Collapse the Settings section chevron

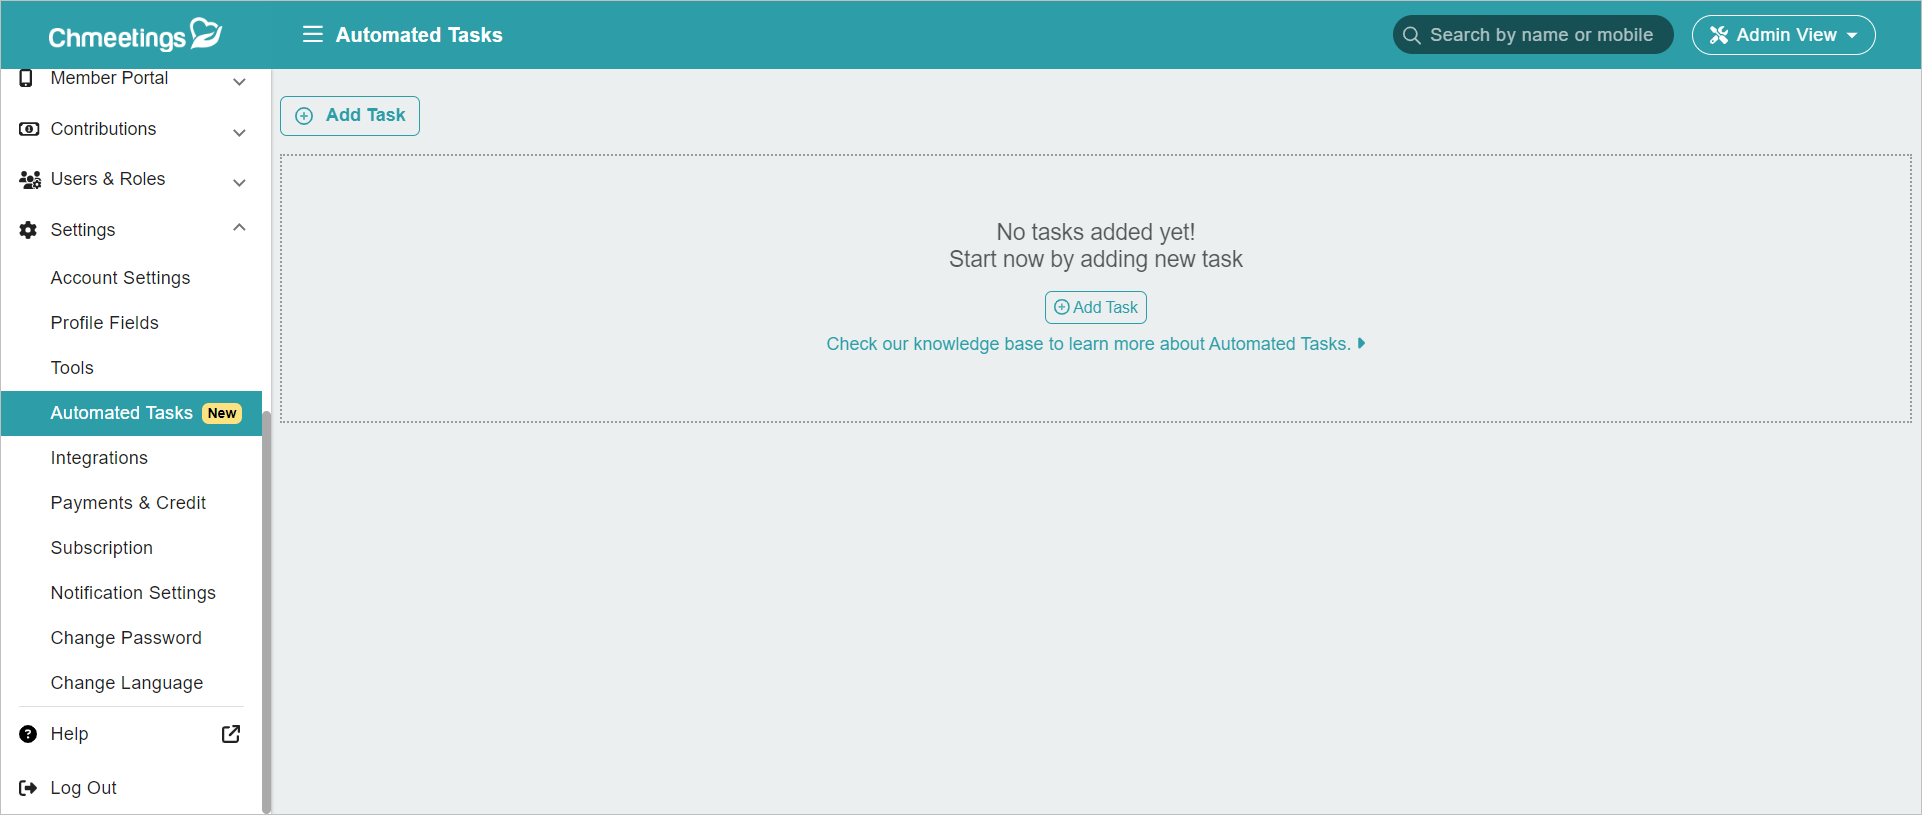[x=239, y=228]
